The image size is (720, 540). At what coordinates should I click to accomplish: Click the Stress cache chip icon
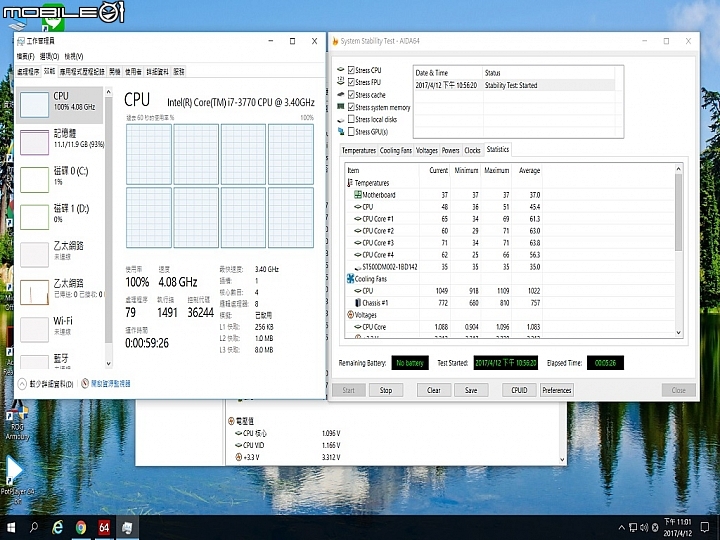pyautogui.click(x=341, y=95)
